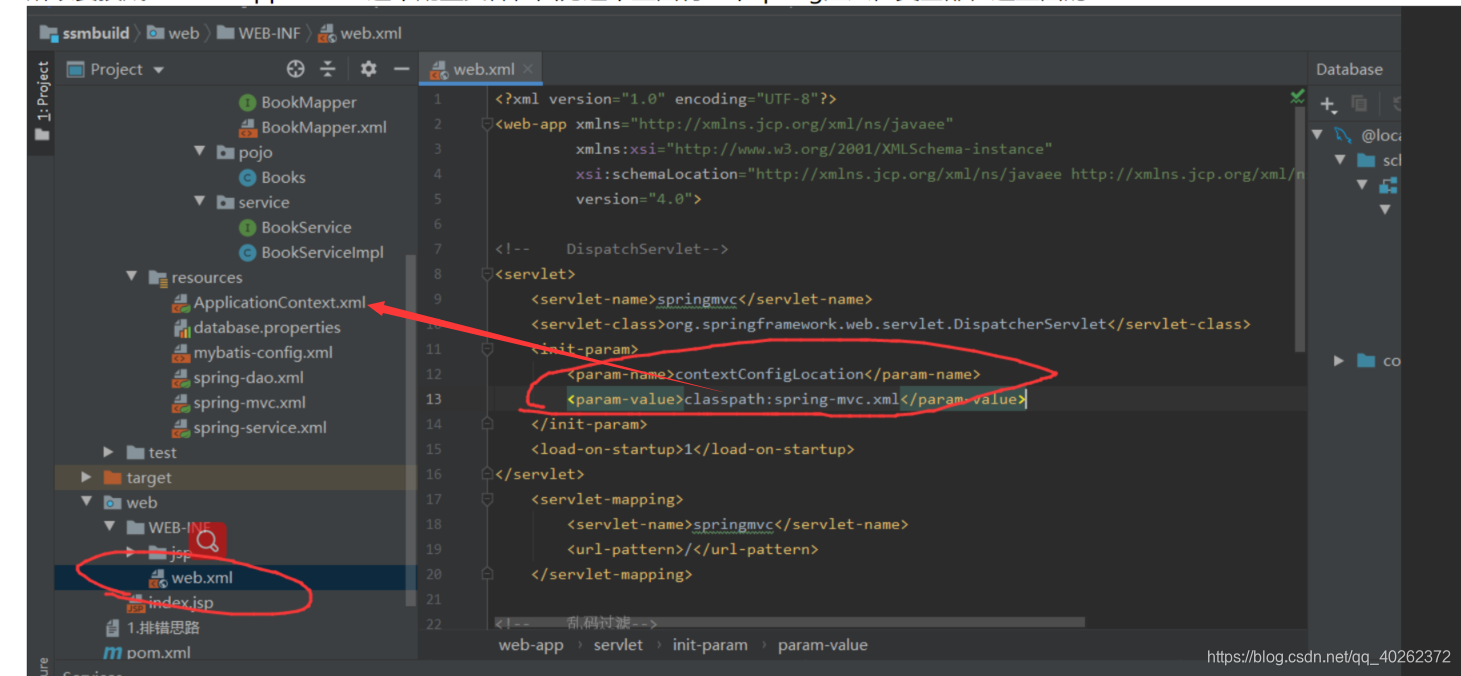Add a new data source with the plus icon
Screen dimensions: 1461x676
[x=1325, y=104]
